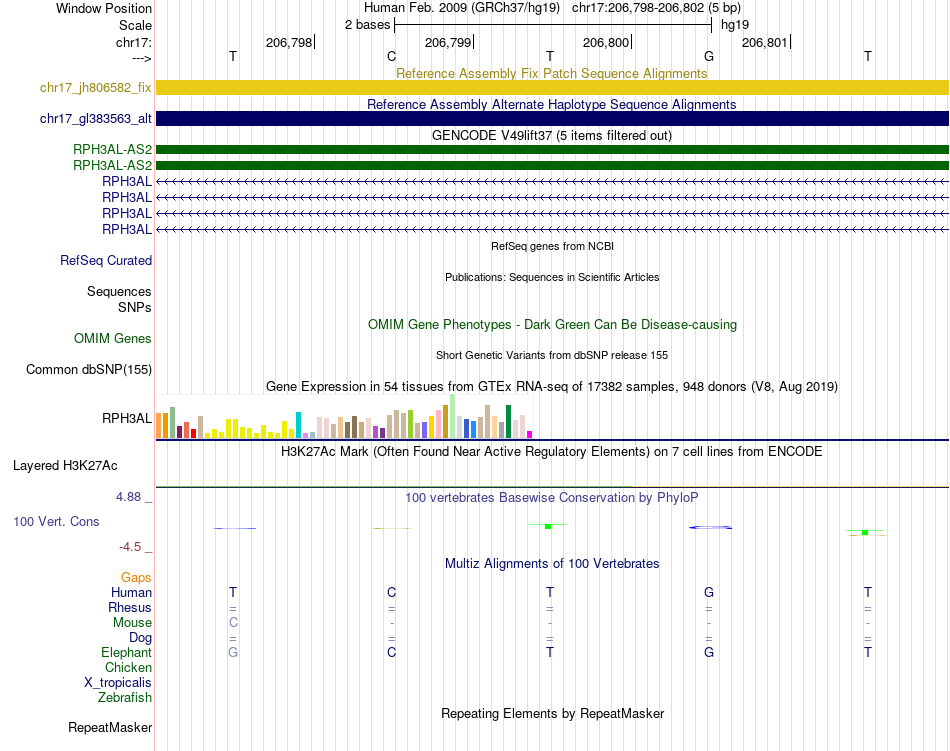
Task: Select the Chicken species row label
Action: (x=128, y=667)
